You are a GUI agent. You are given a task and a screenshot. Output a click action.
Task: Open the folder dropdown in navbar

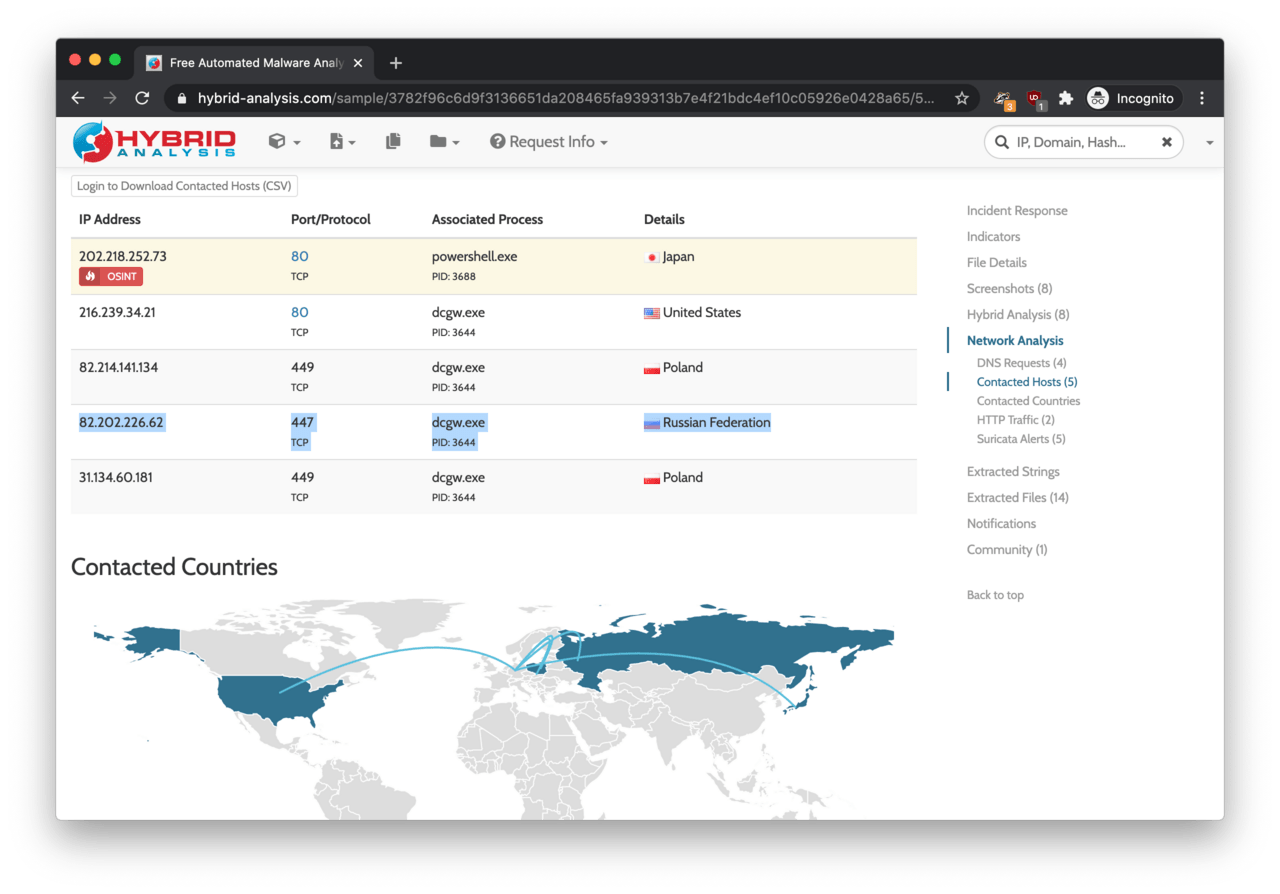point(445,142)
